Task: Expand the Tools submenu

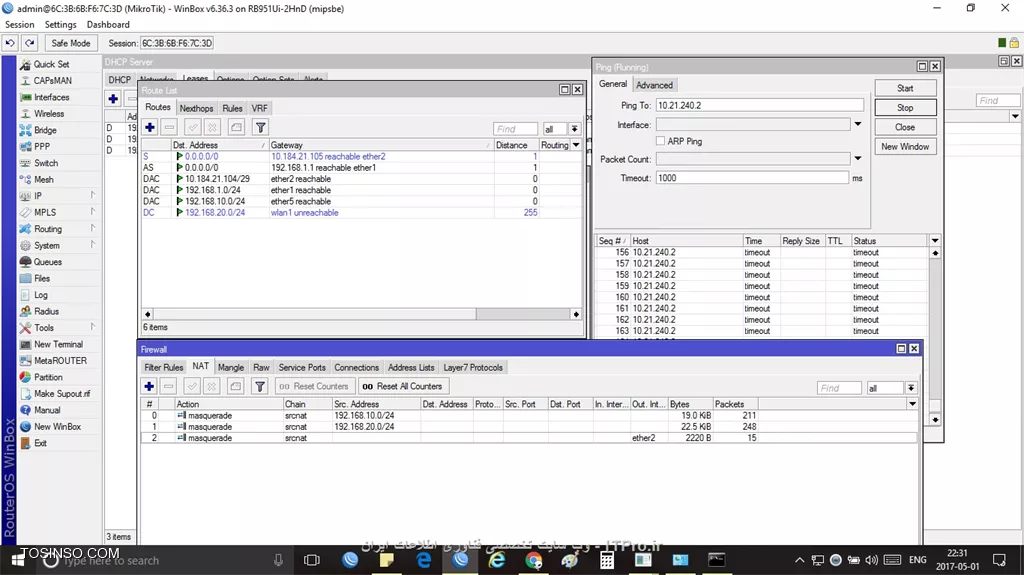Action: point(59,327)
